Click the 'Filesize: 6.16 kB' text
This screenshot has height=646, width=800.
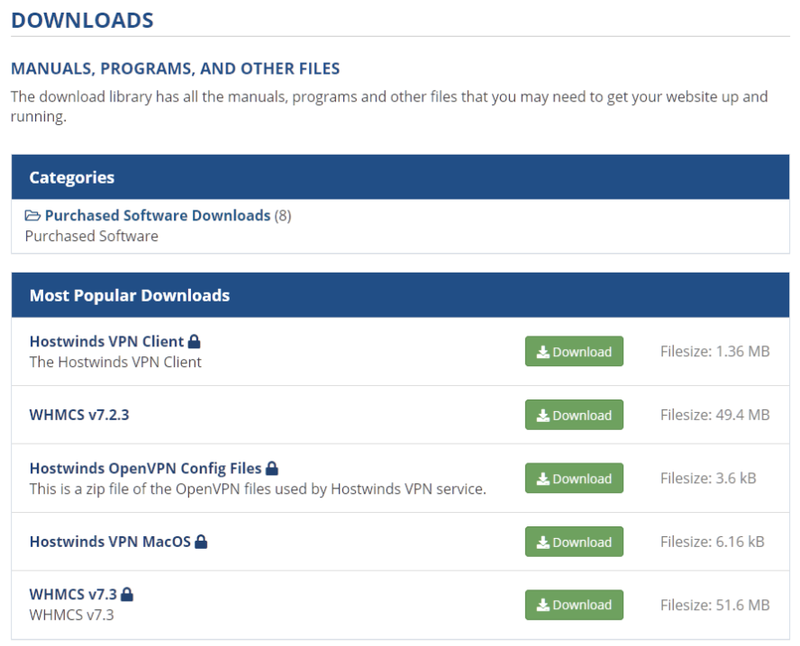pos(712,541)
